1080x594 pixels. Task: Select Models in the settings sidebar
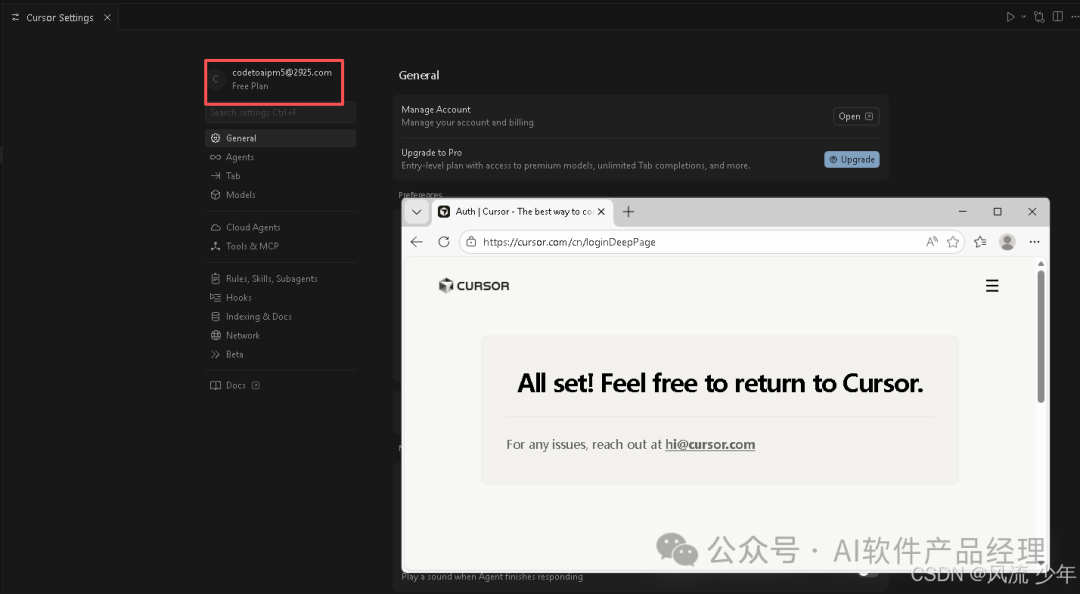pyautogui.click(x=240, y=195)
